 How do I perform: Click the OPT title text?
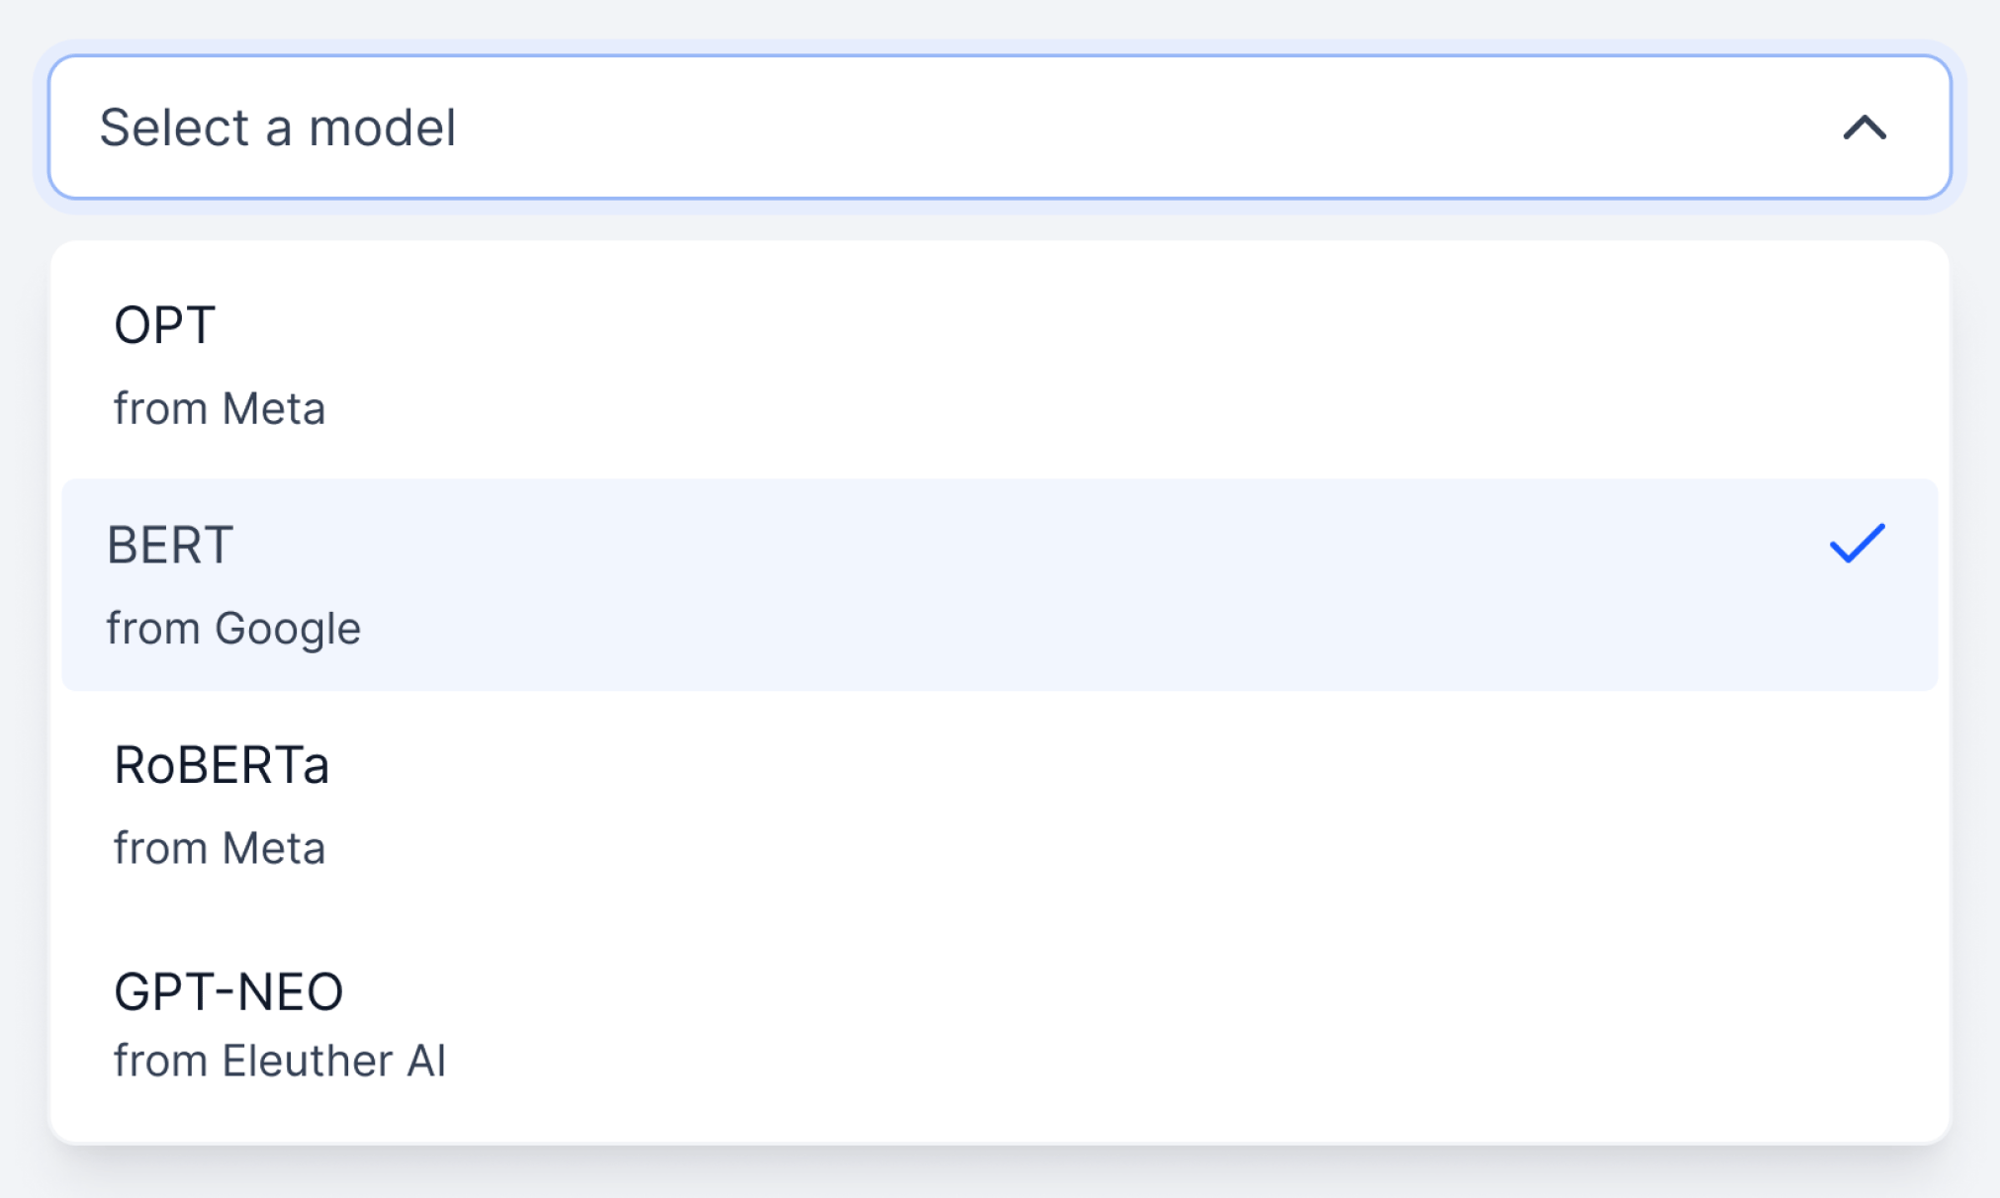164,326
